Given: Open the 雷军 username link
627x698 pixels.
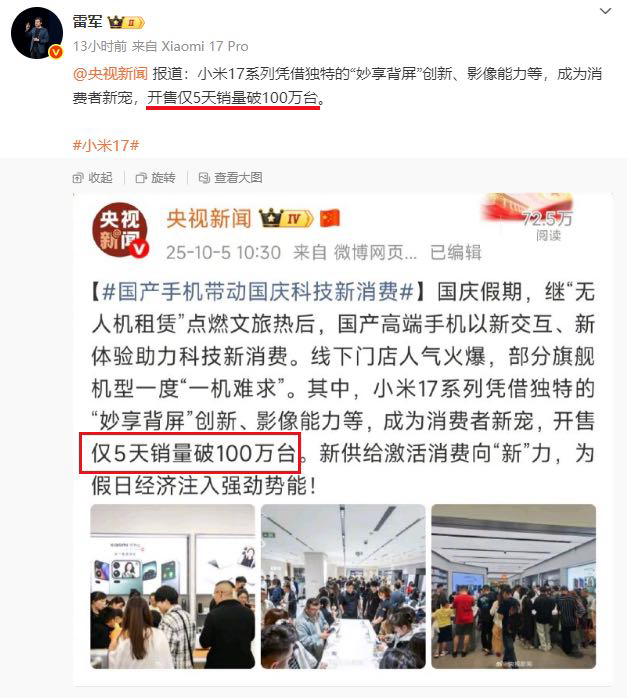Looking at the screenshot, I should click(88, 21).
